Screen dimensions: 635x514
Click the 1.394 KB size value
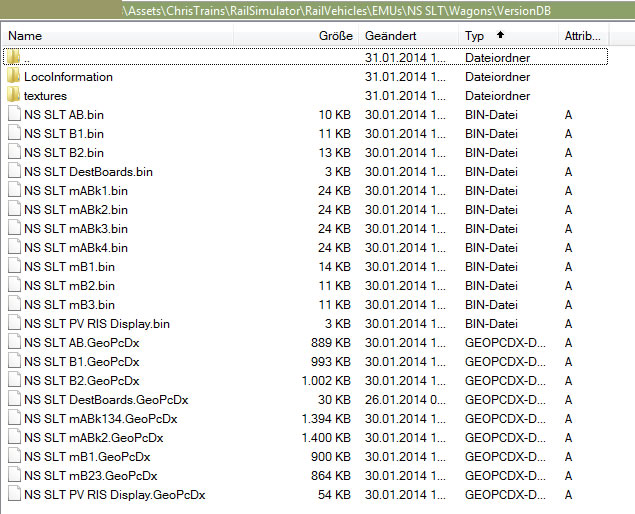click(x=326, y=419)
